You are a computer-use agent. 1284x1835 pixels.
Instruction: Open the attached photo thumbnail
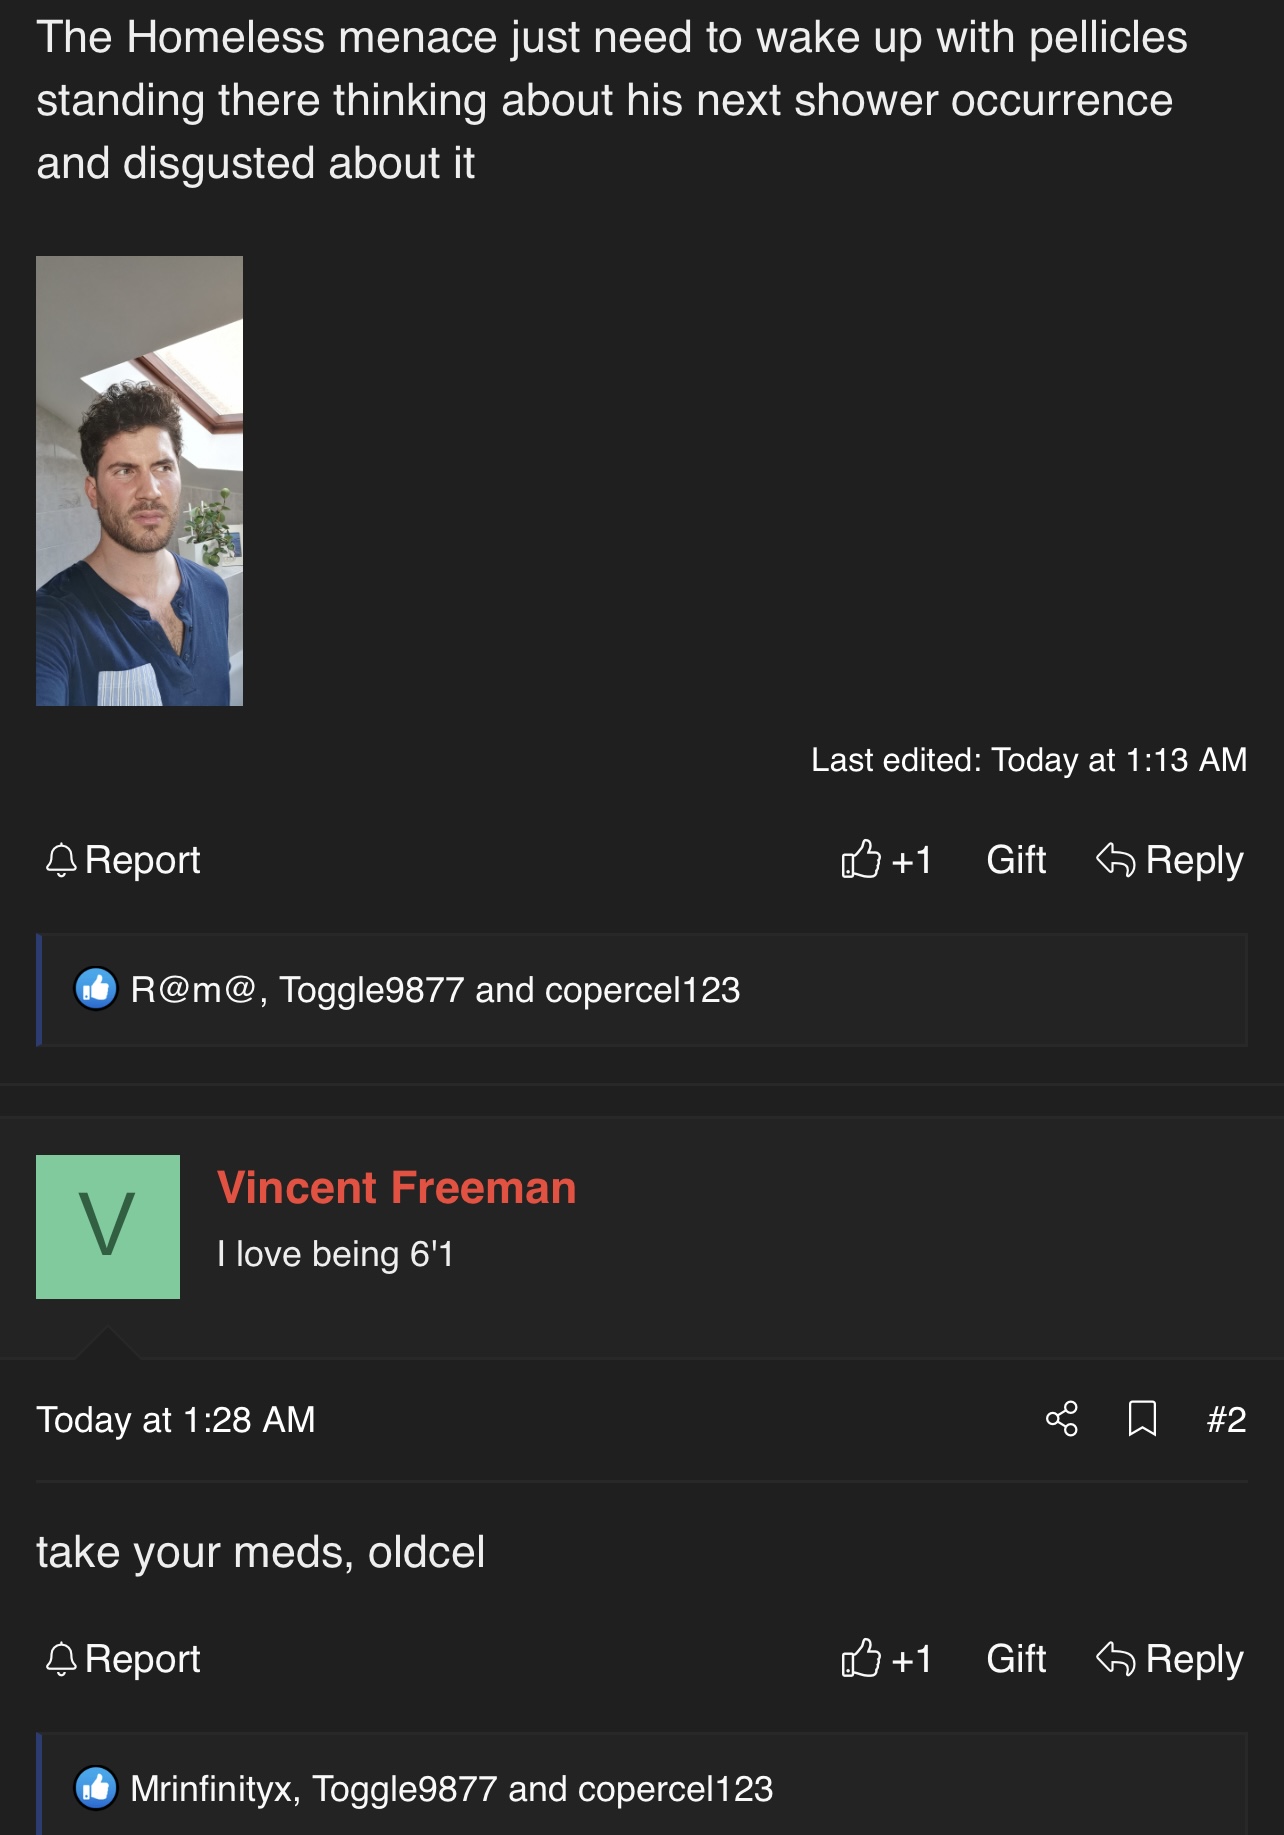[x=139, y=481]
